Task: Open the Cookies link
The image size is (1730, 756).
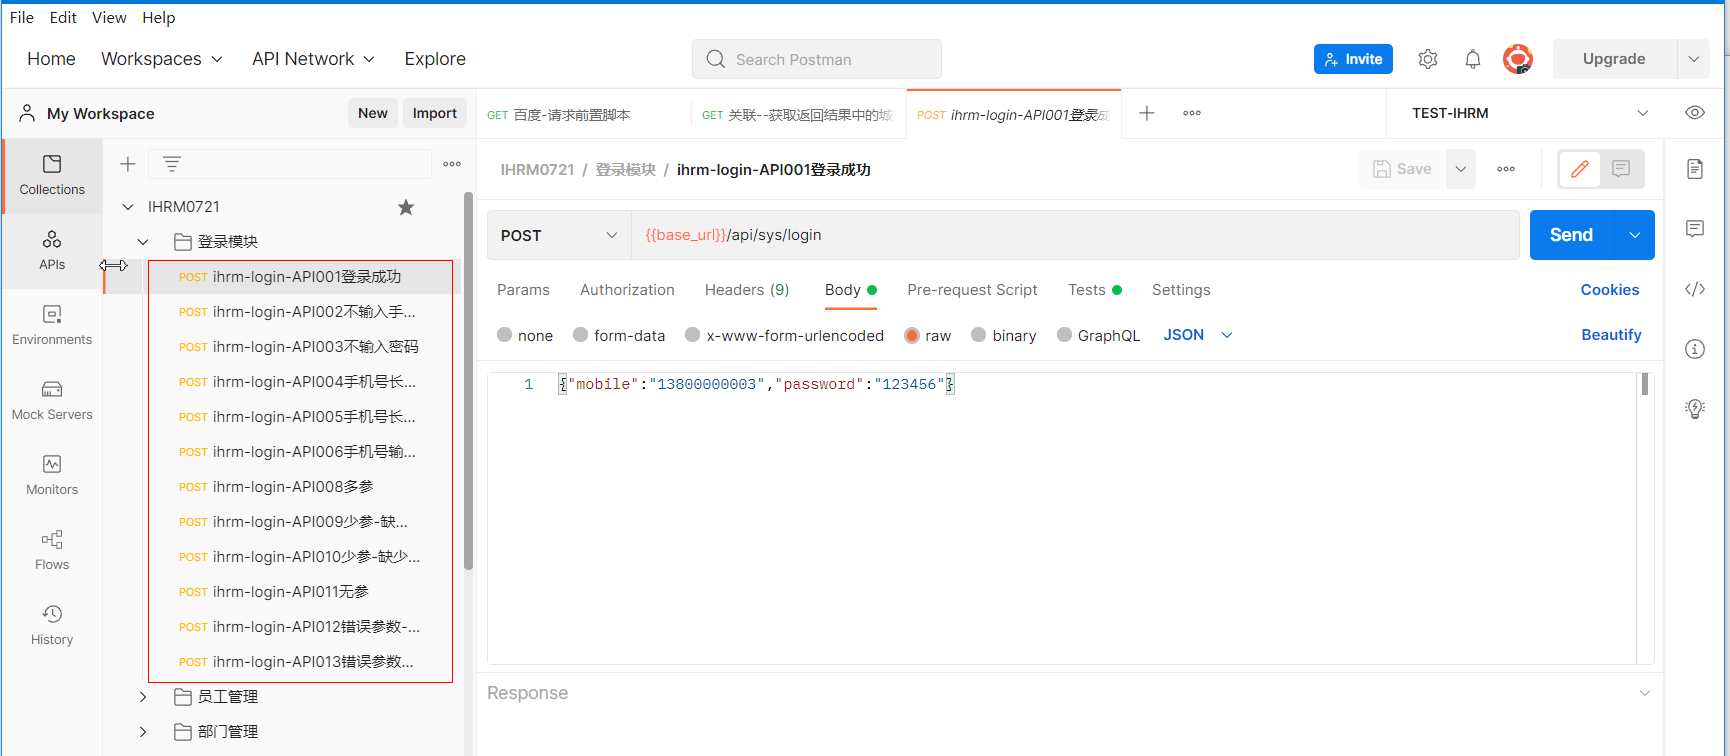Action: (1610, 290)
